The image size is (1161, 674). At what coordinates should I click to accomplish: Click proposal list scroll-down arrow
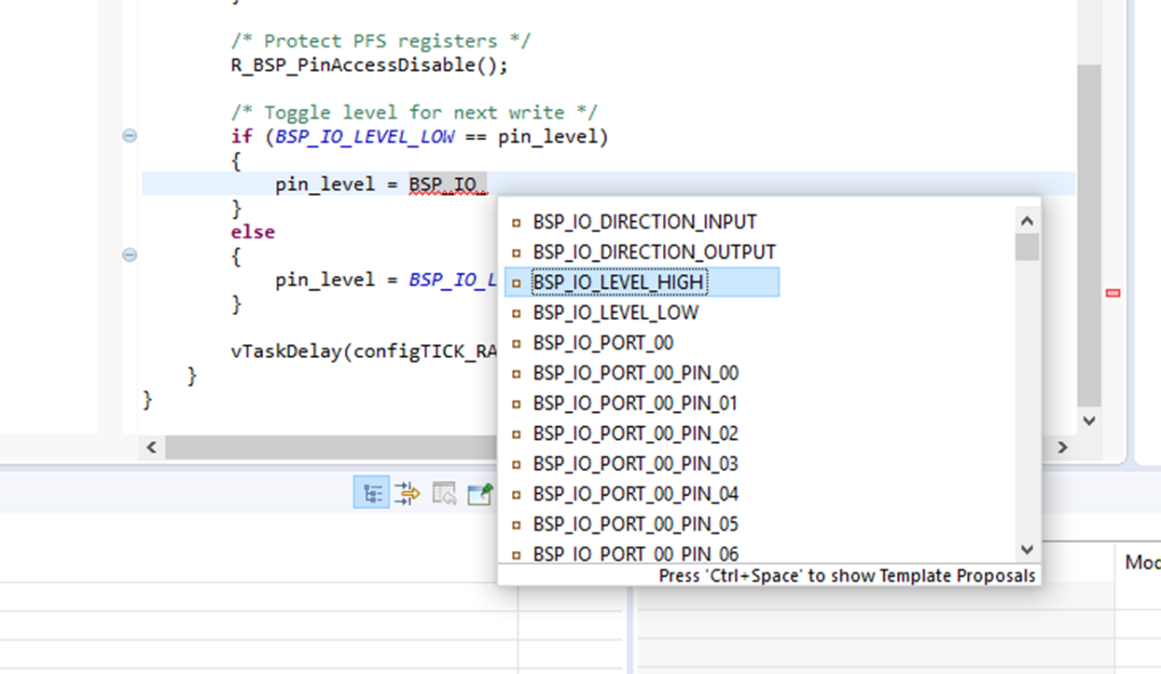point(1027,550)
